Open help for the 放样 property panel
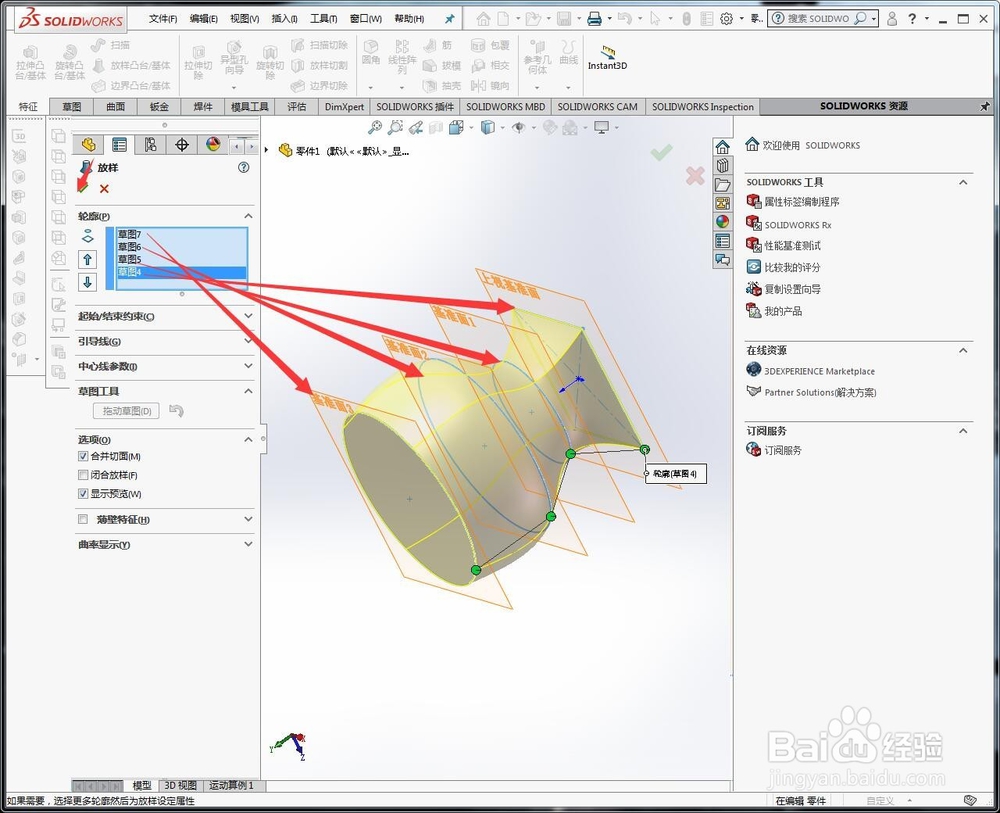1000x813 pixels. pos(243,168)
